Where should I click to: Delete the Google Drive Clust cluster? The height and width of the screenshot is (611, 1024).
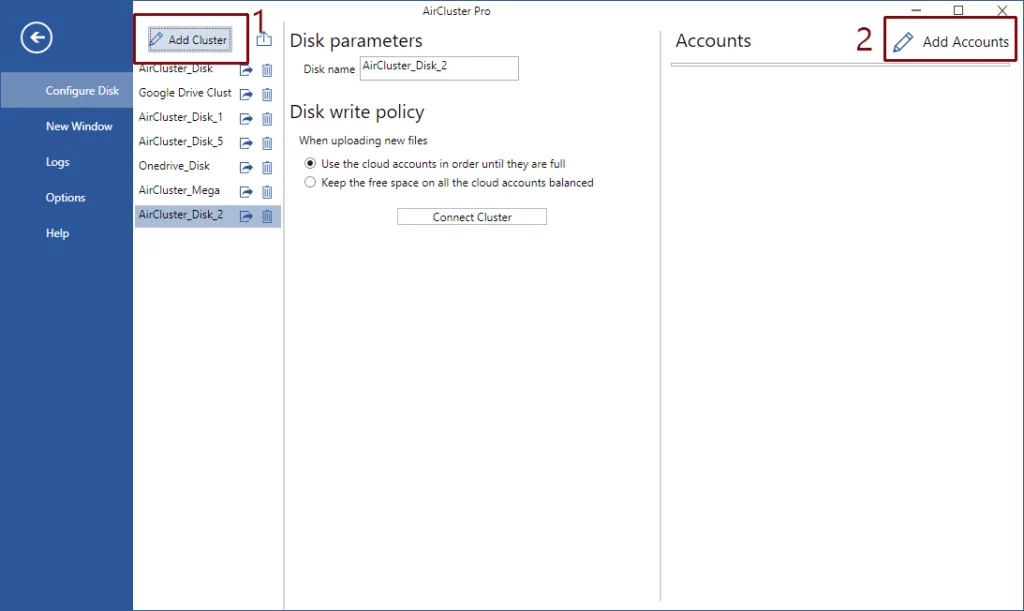pos(267,94)
